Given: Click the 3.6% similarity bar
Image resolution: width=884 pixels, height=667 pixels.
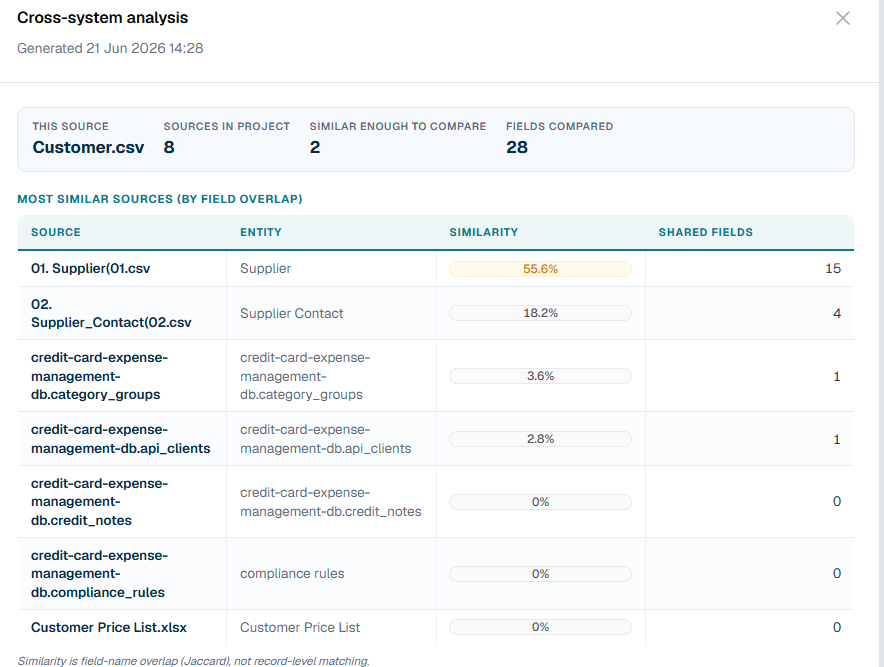Looking at the screenshot, I should [540, 376].
